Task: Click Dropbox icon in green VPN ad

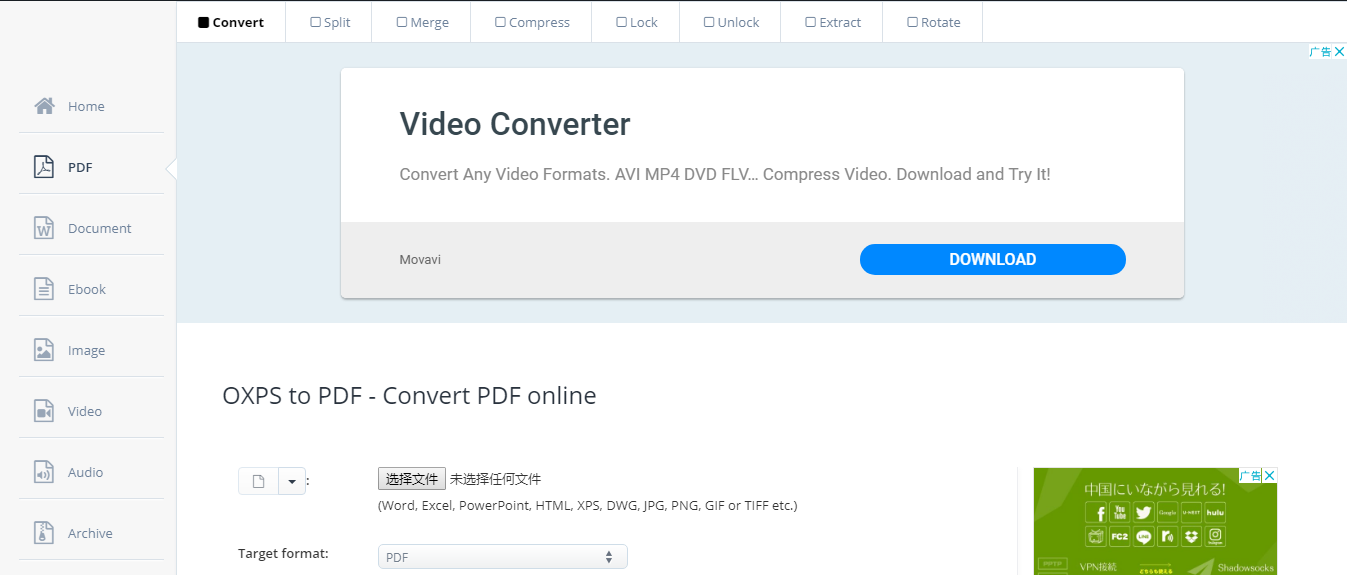Action: [1191, 536]
